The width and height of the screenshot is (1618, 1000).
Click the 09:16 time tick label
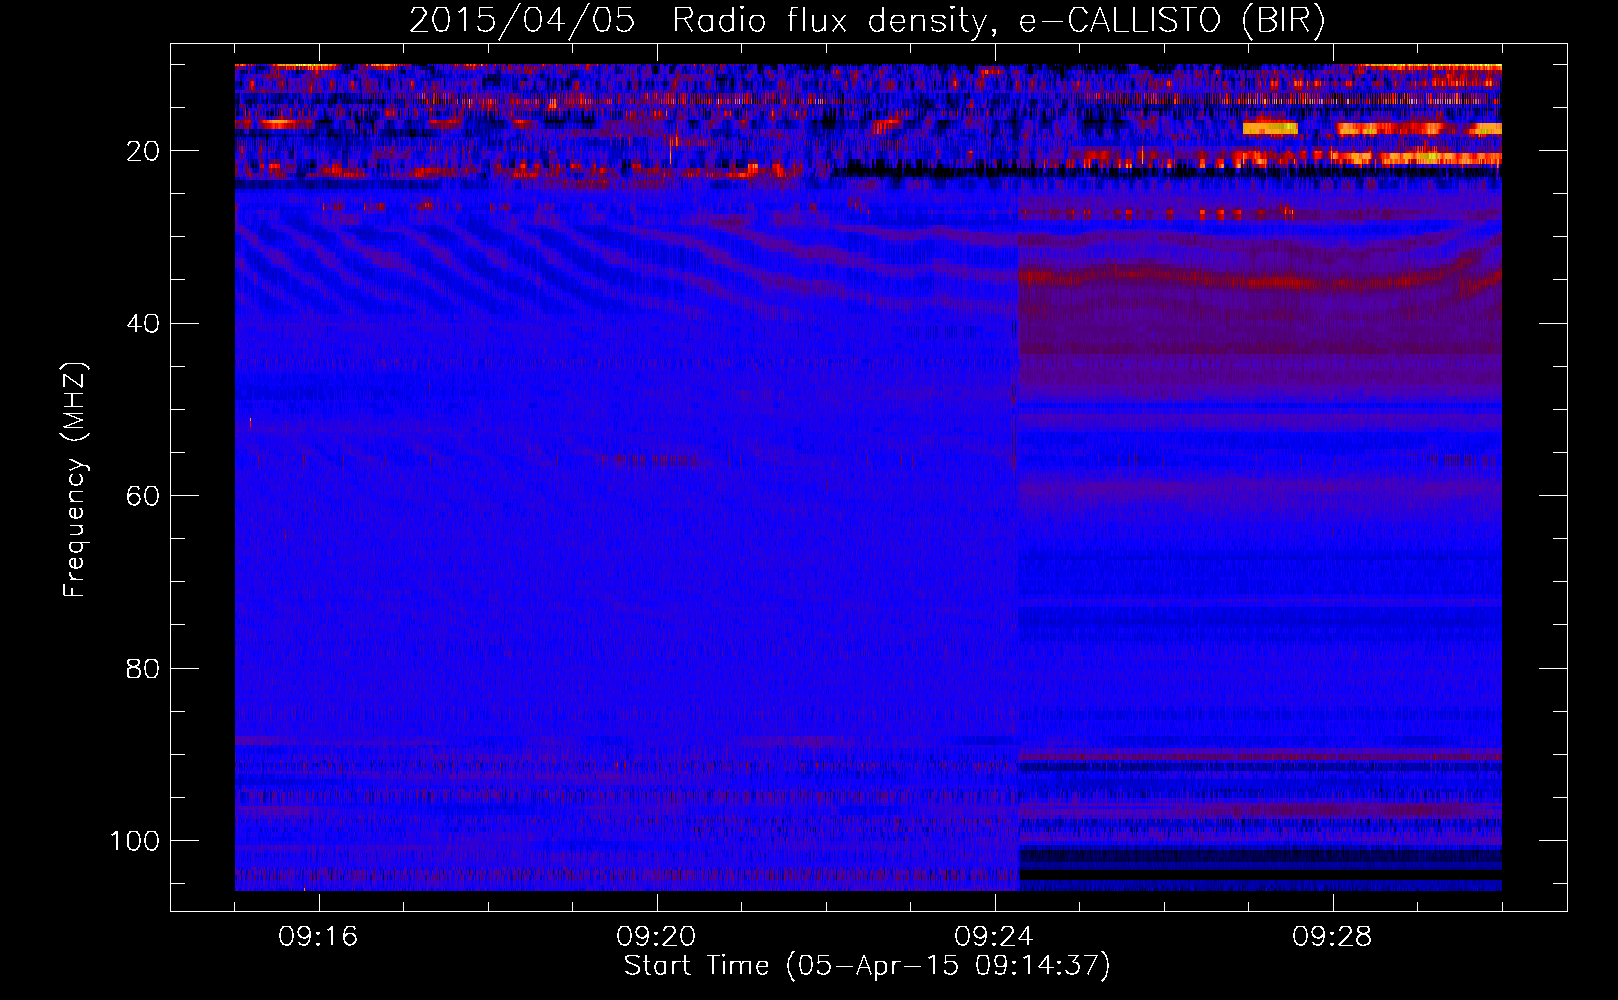pos(318,937)
